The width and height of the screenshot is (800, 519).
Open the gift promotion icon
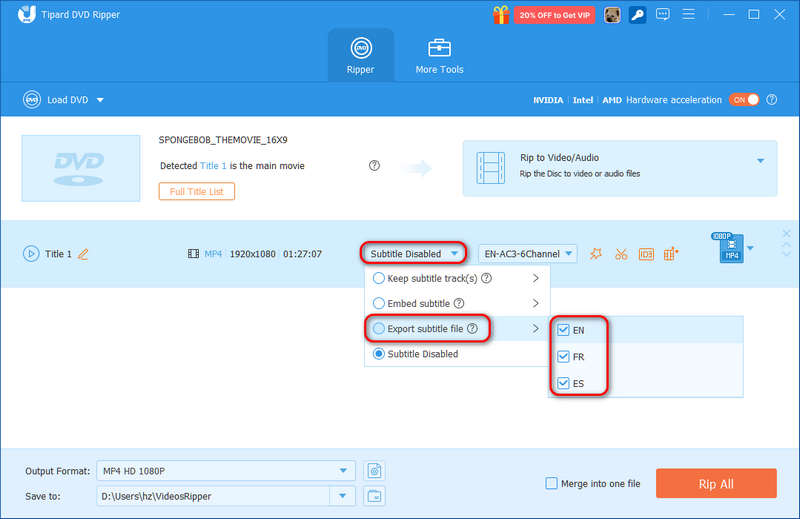tap(501, 15)
